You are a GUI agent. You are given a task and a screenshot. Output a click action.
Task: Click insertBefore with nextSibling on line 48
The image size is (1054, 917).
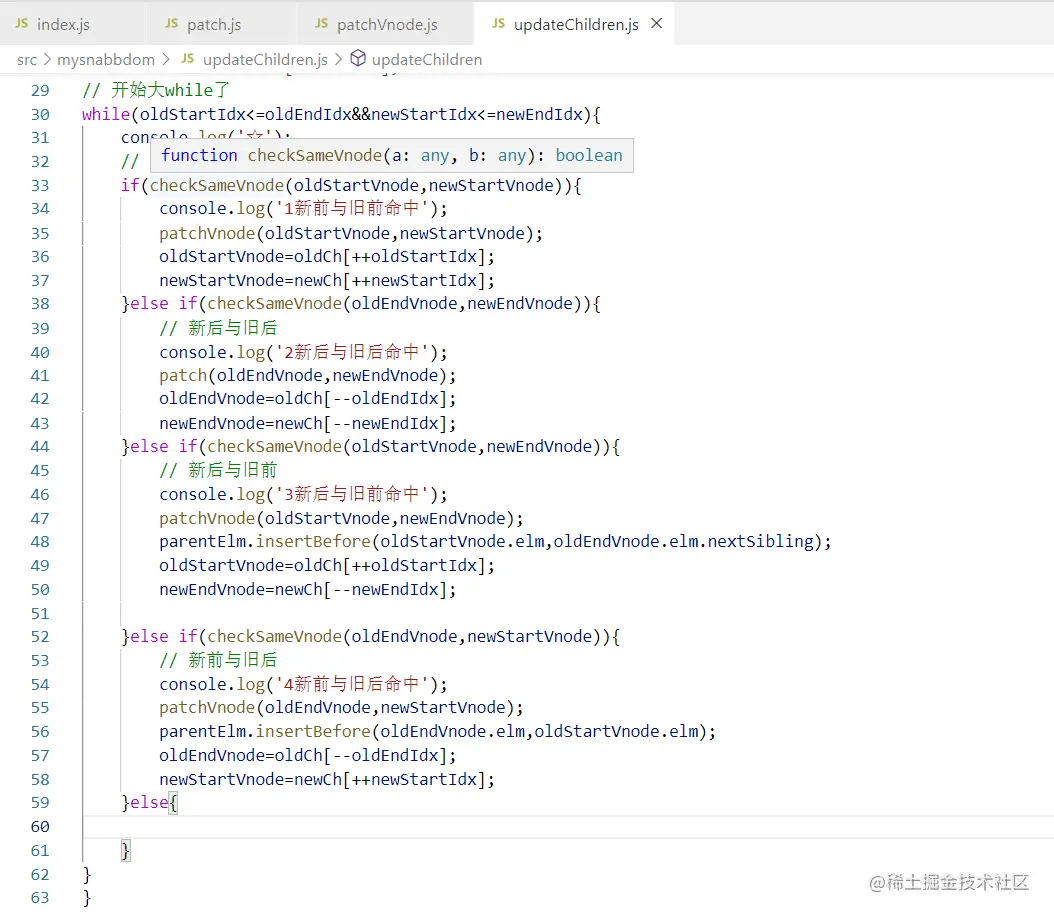[x=495, y=542]
